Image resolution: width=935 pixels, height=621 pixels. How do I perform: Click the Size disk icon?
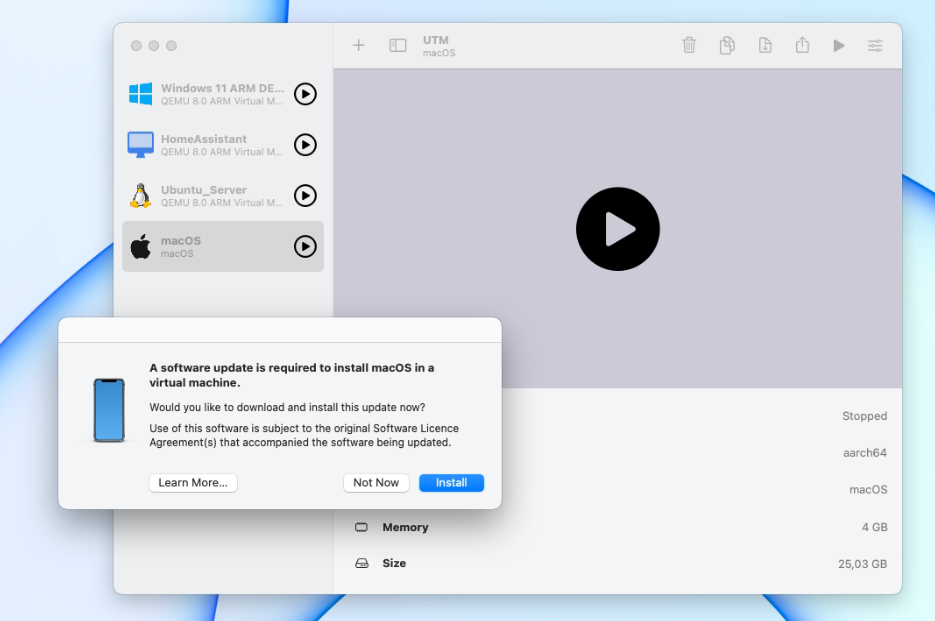click(361, 563)
